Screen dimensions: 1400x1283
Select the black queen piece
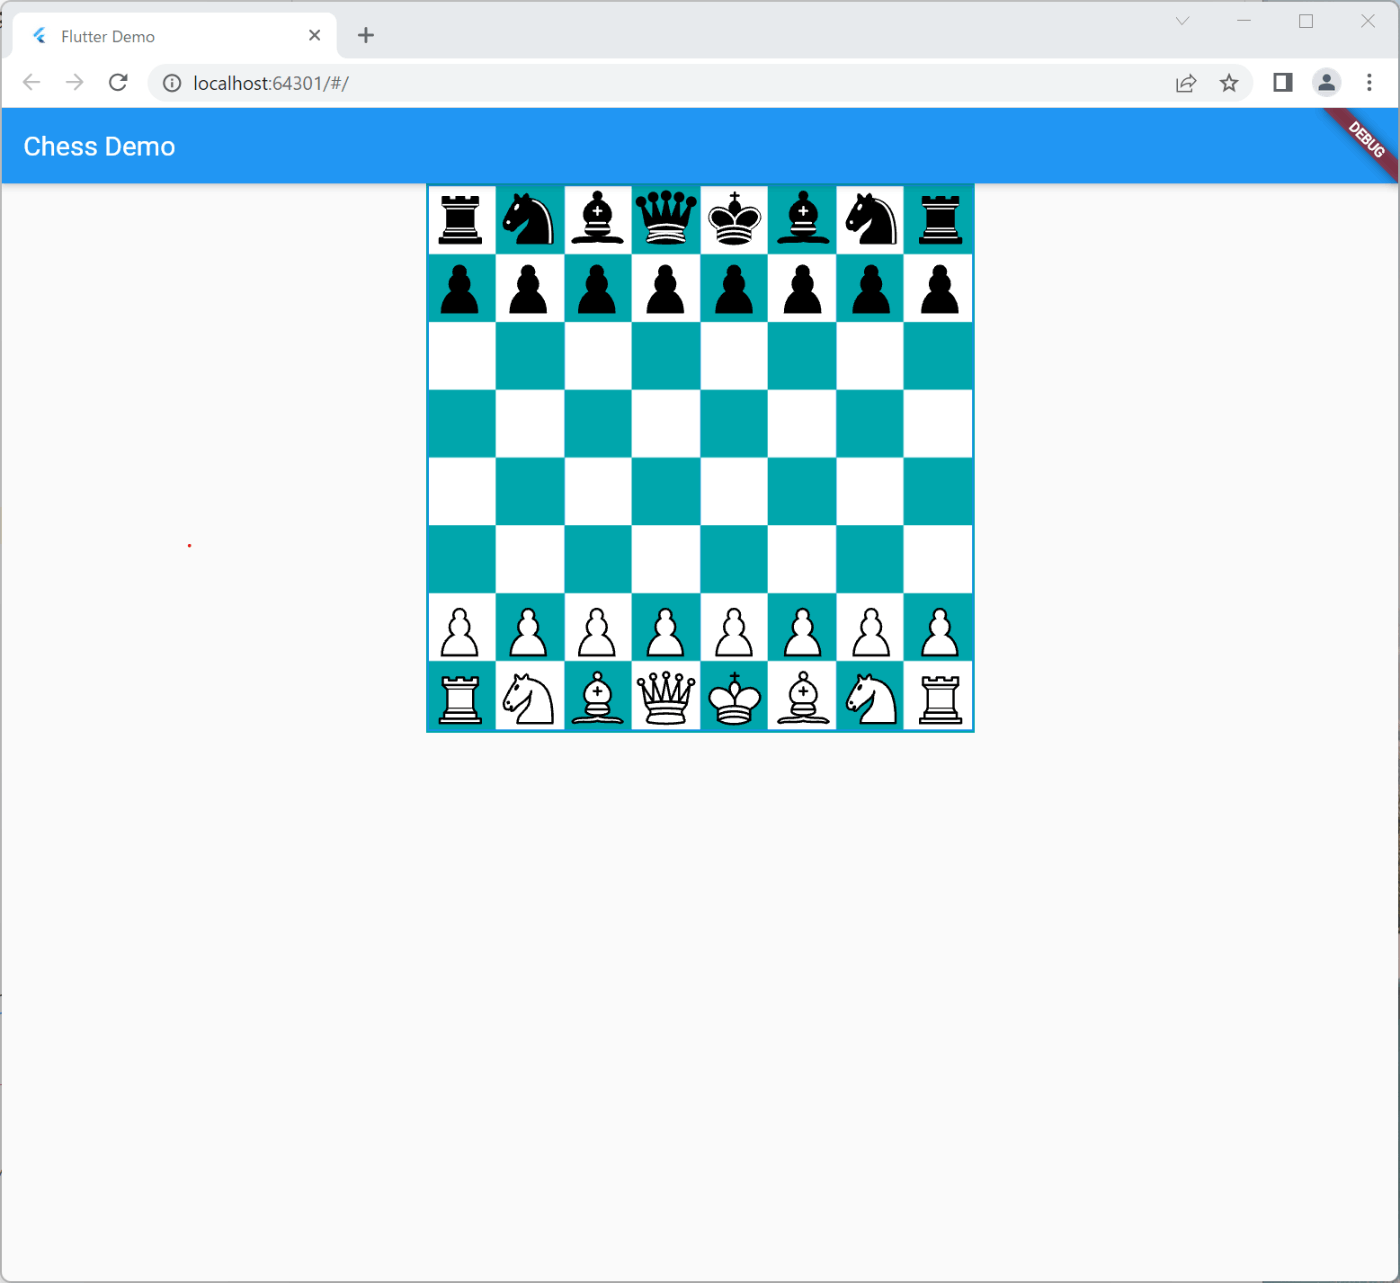point(666,219)
